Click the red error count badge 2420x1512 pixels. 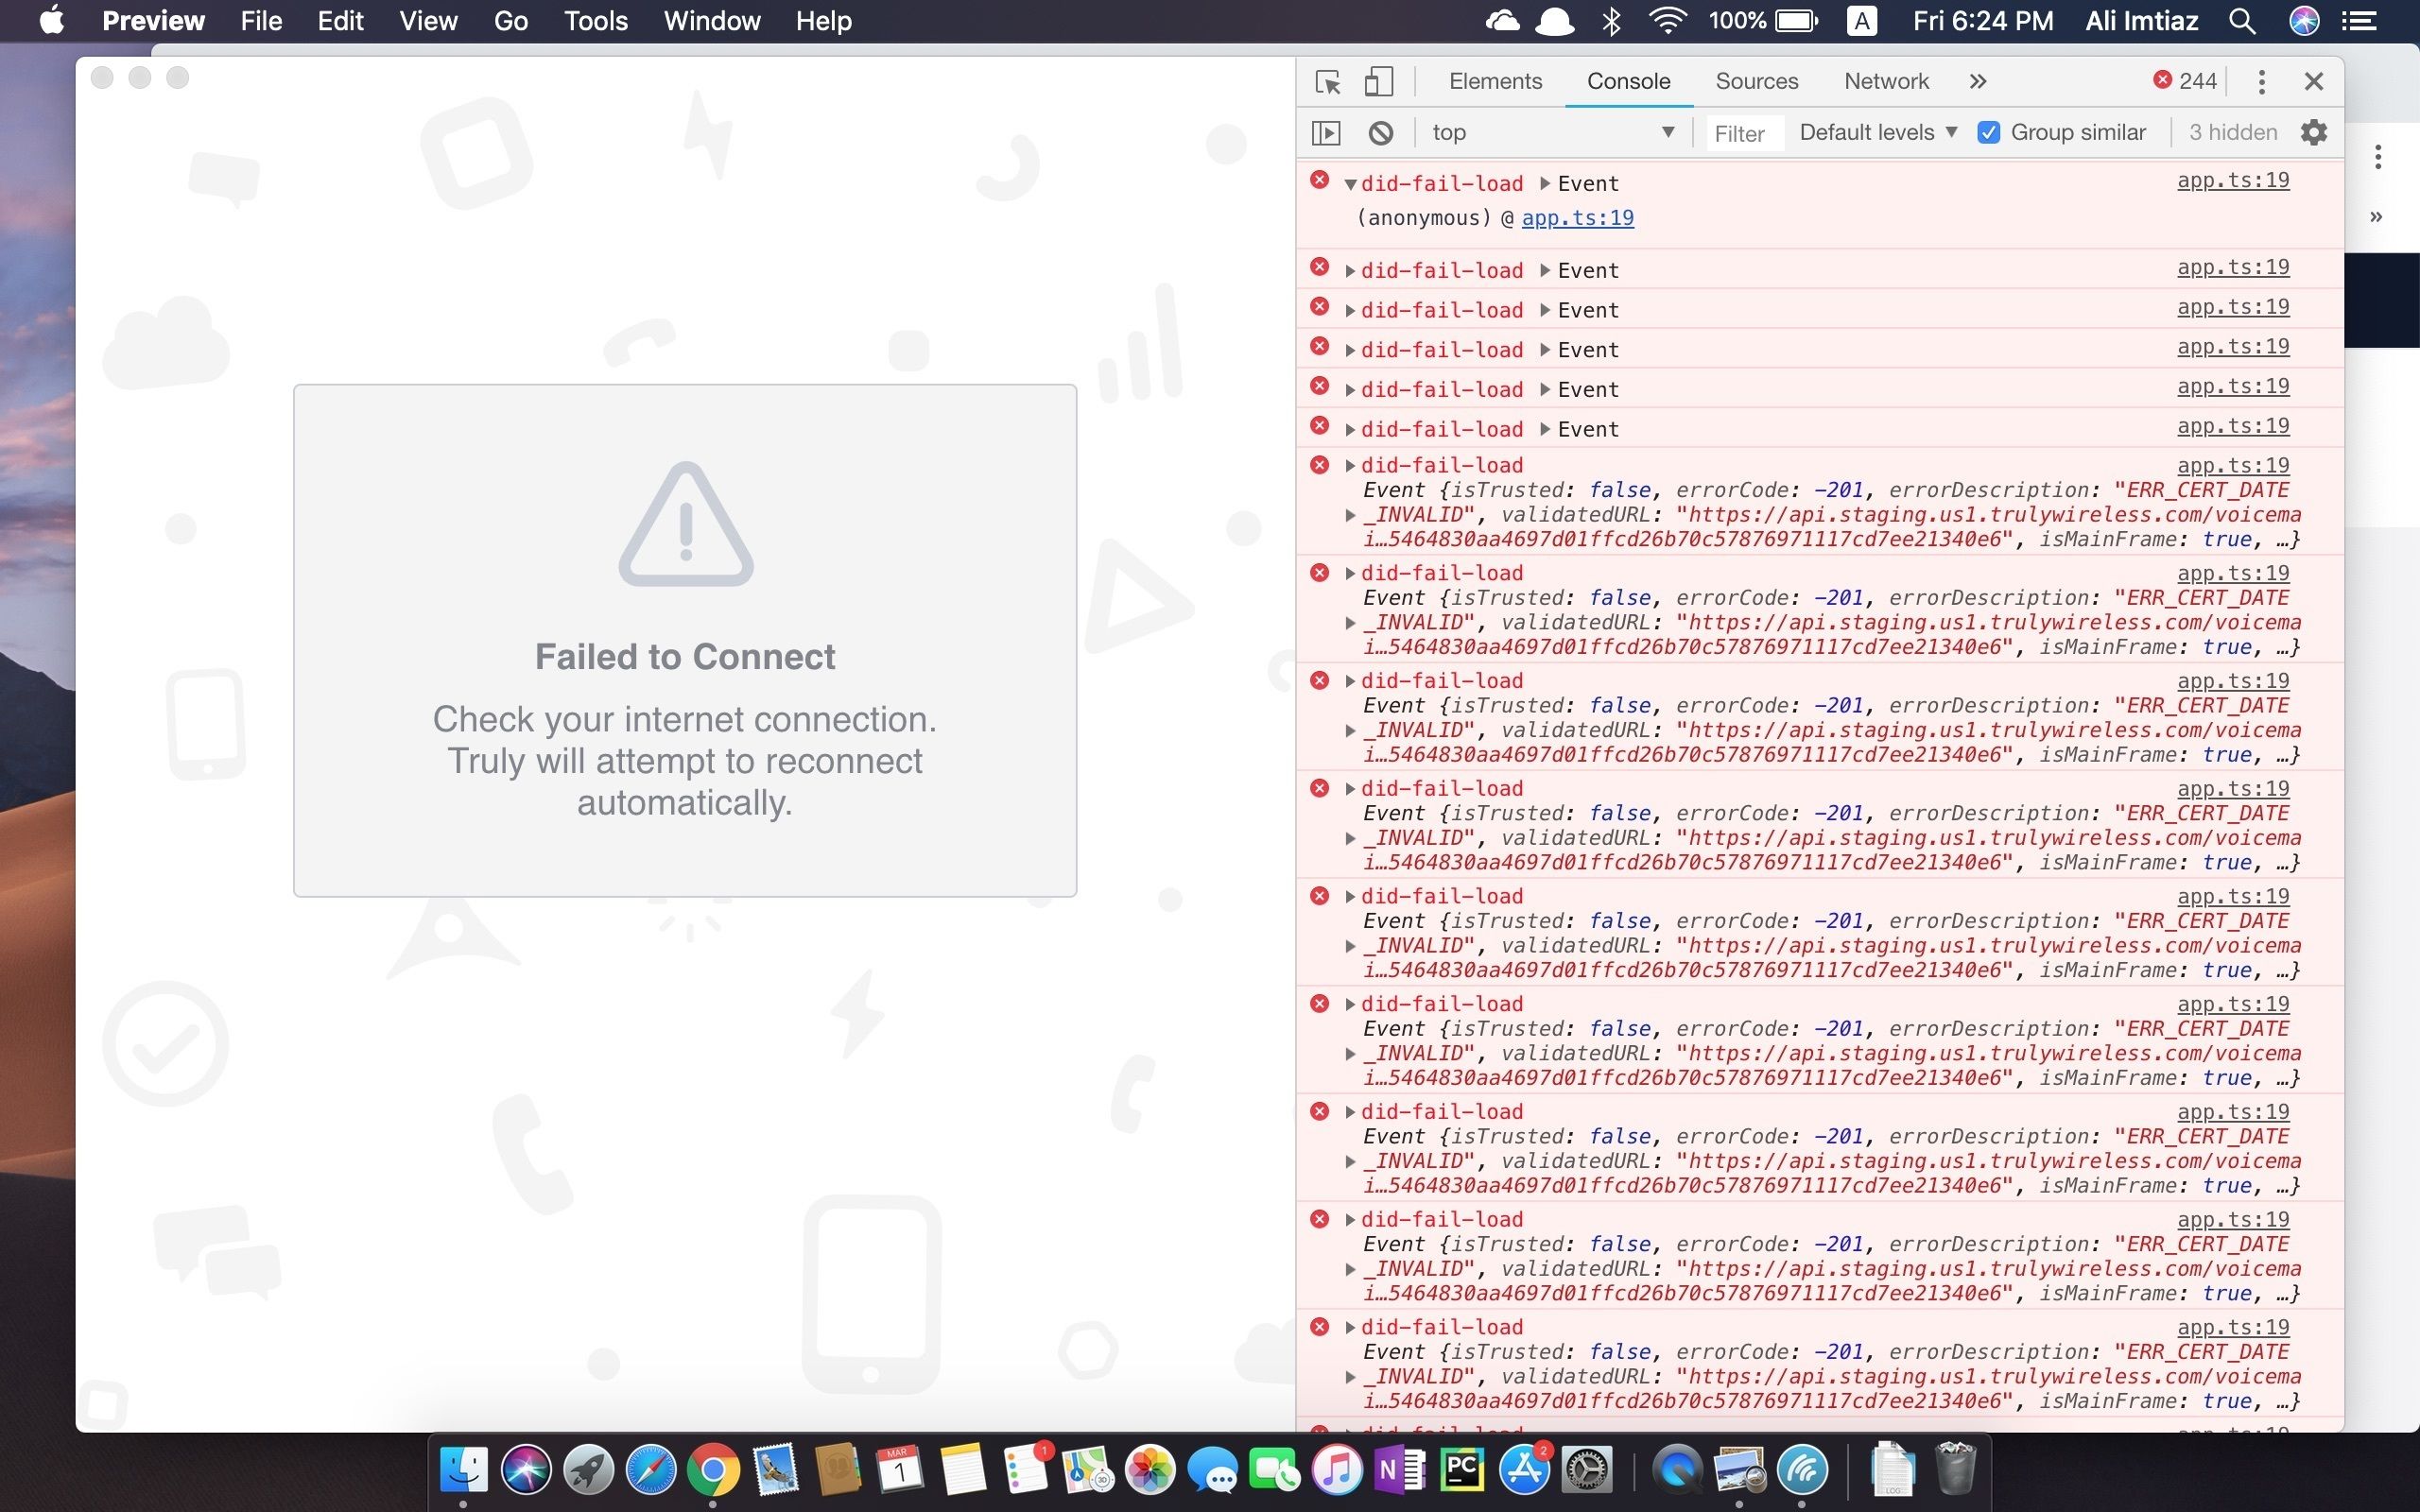(2185, 81)
